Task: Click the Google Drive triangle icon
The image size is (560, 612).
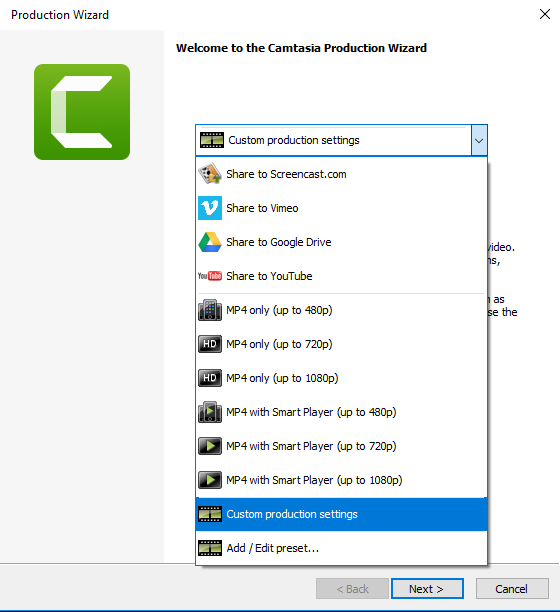Action: 210,242
